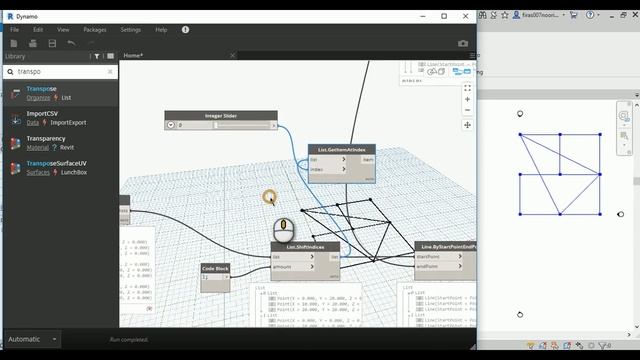This screenshot has width=640, height=360.
Task: Click the Surfaces link under TransposeSurfaceUV
Action: coord(38,172)
